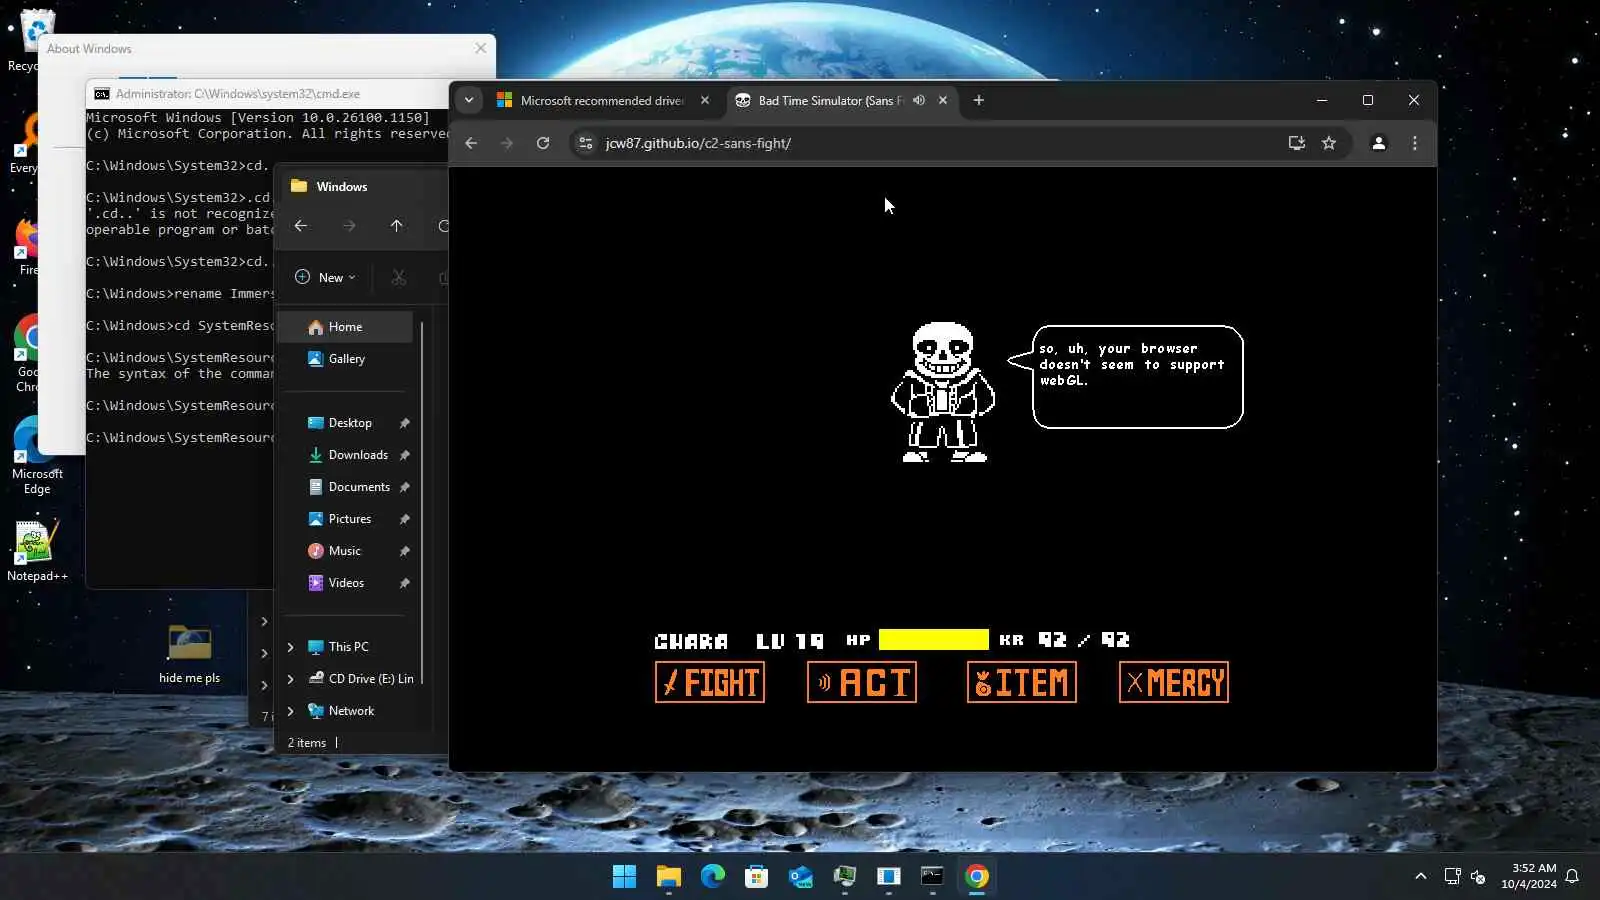Select the Microsoft Edge desktop shortcut

(x=37, y=455)
